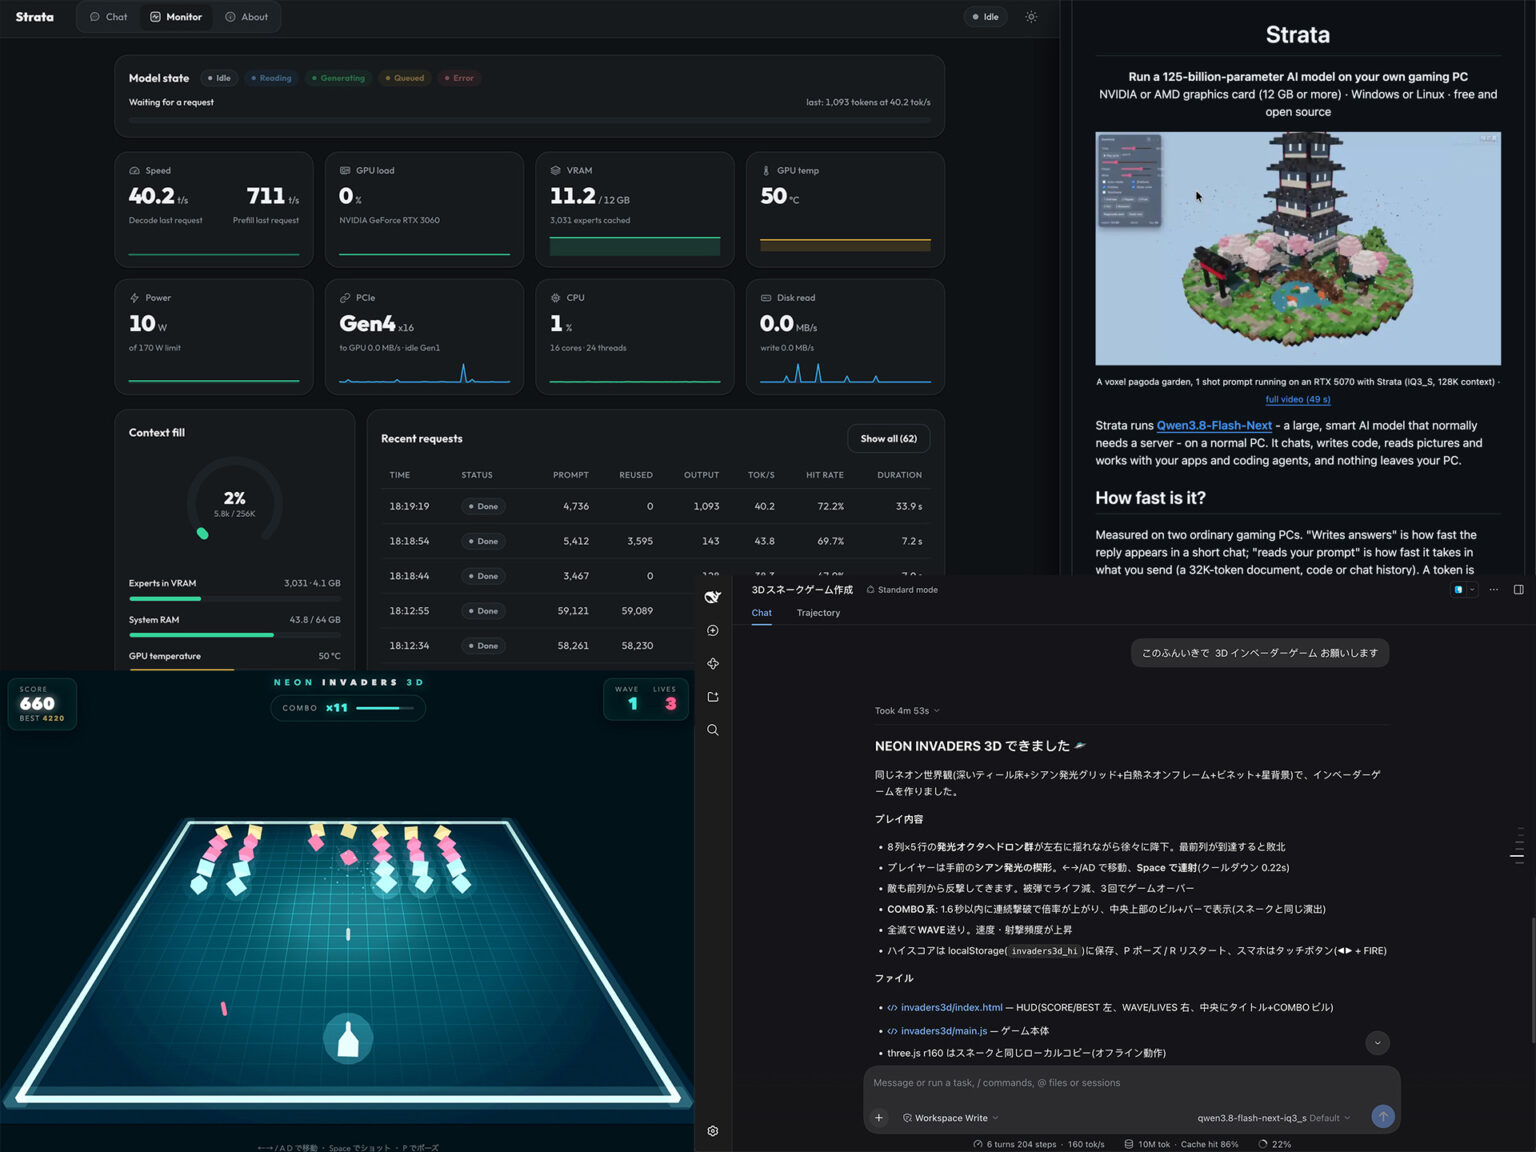Jump to latest with round down-arrow button
Image resolution: width=1536 pixels, height=1152 pixels.
(x=1377, y=1043)
